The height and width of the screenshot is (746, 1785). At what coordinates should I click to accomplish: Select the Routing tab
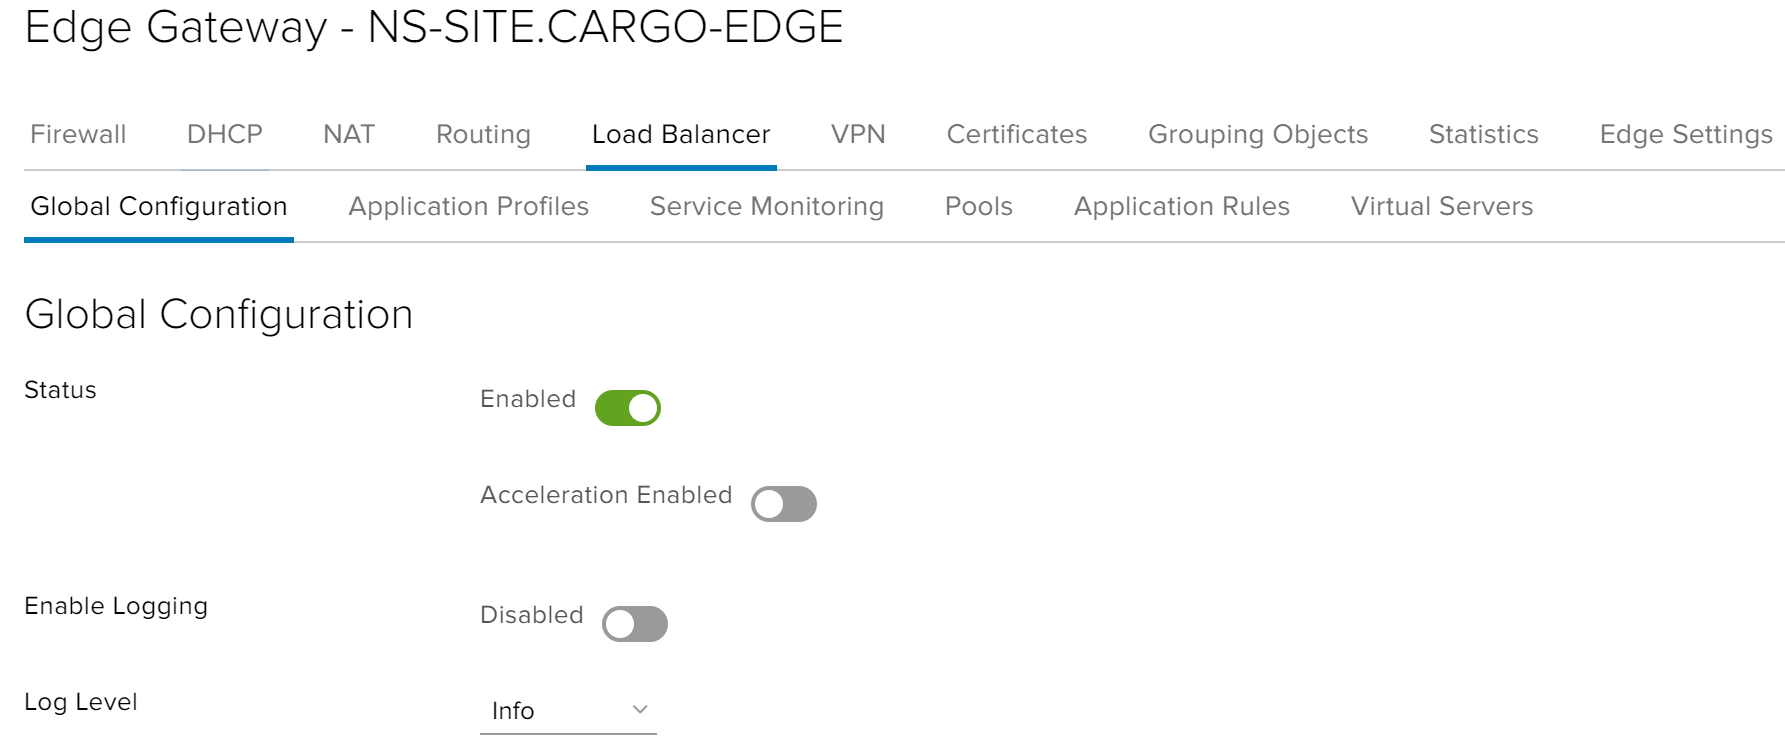pyautogui.click(x=483, y=134)
